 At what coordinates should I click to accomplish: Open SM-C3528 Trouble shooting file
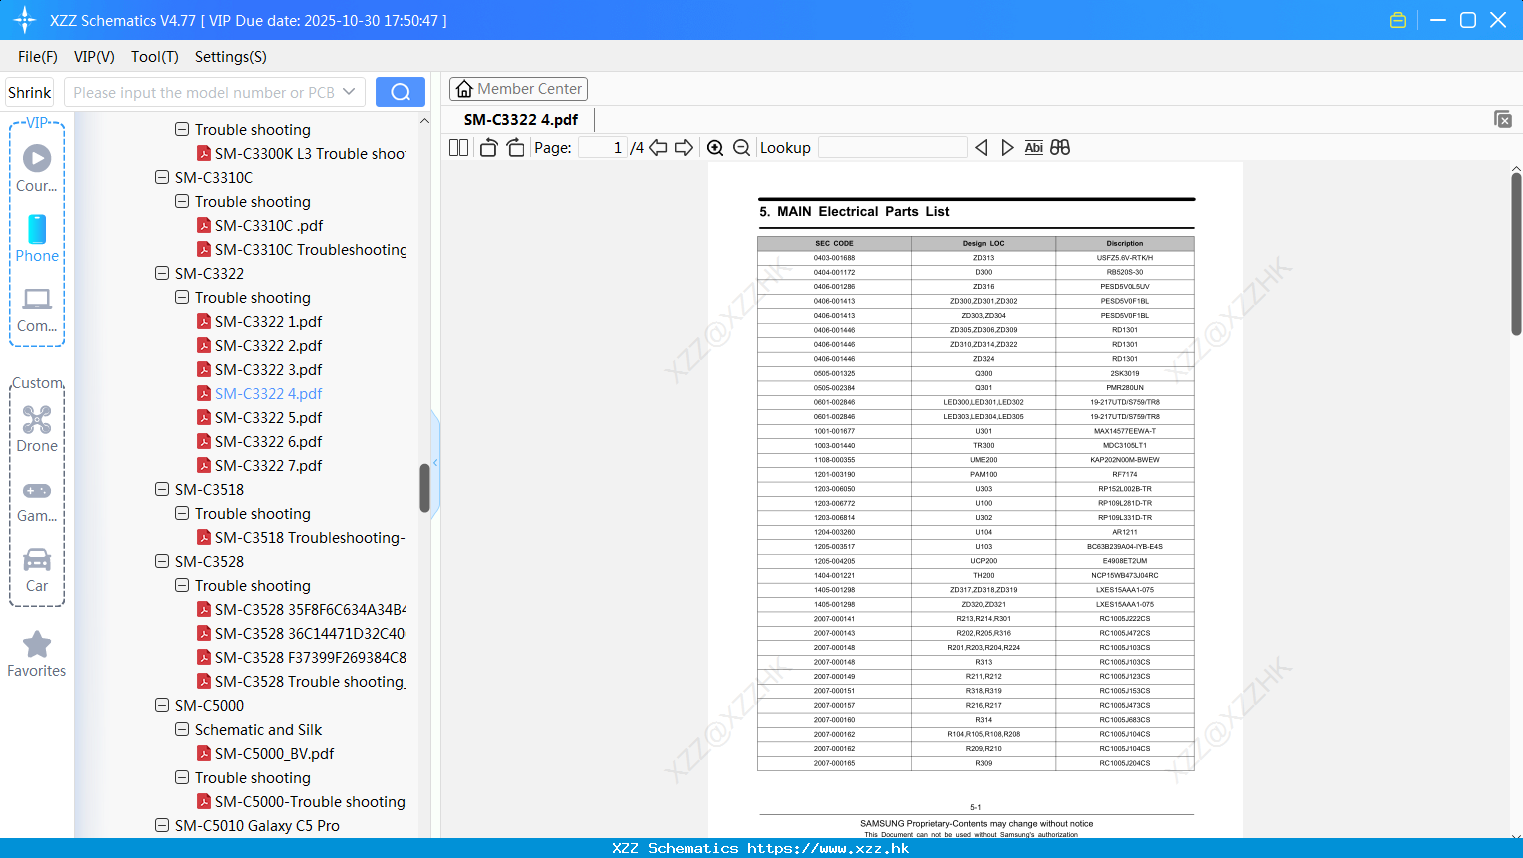click(301, 681)
